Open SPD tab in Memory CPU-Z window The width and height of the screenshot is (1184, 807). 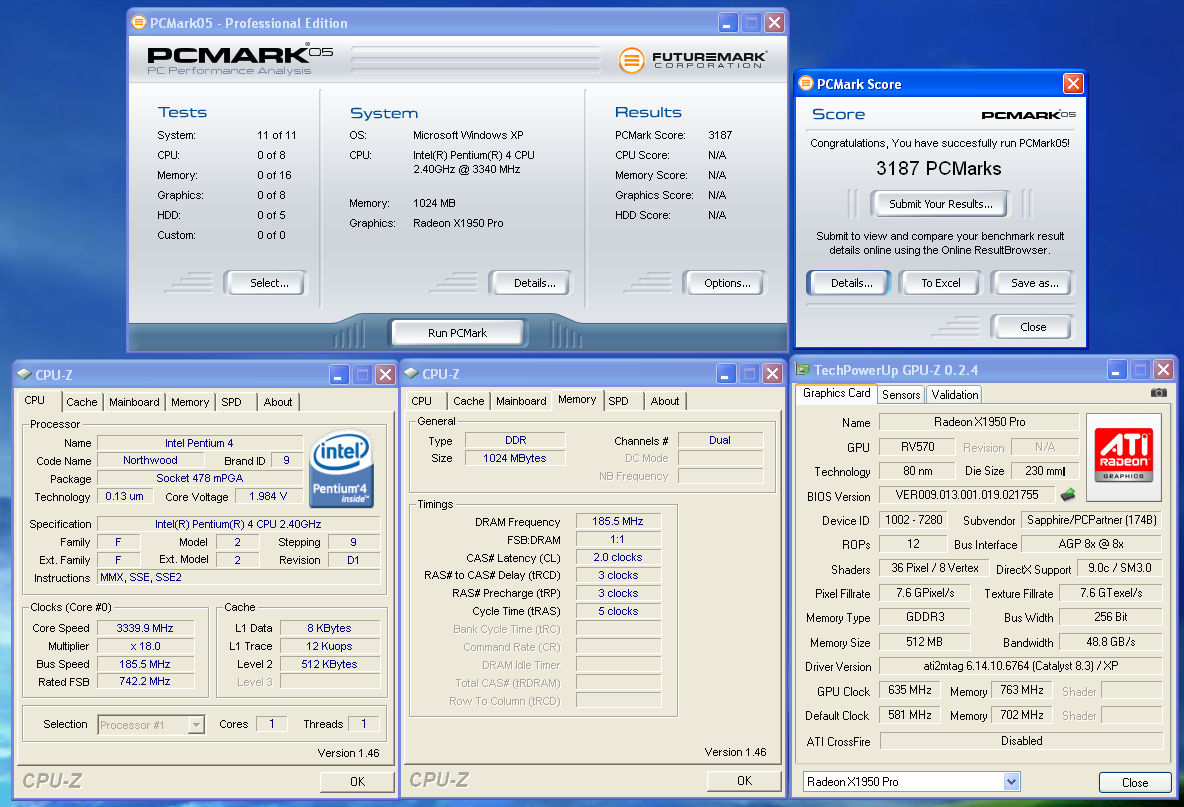pyautogui.click(x=618, y=401)
